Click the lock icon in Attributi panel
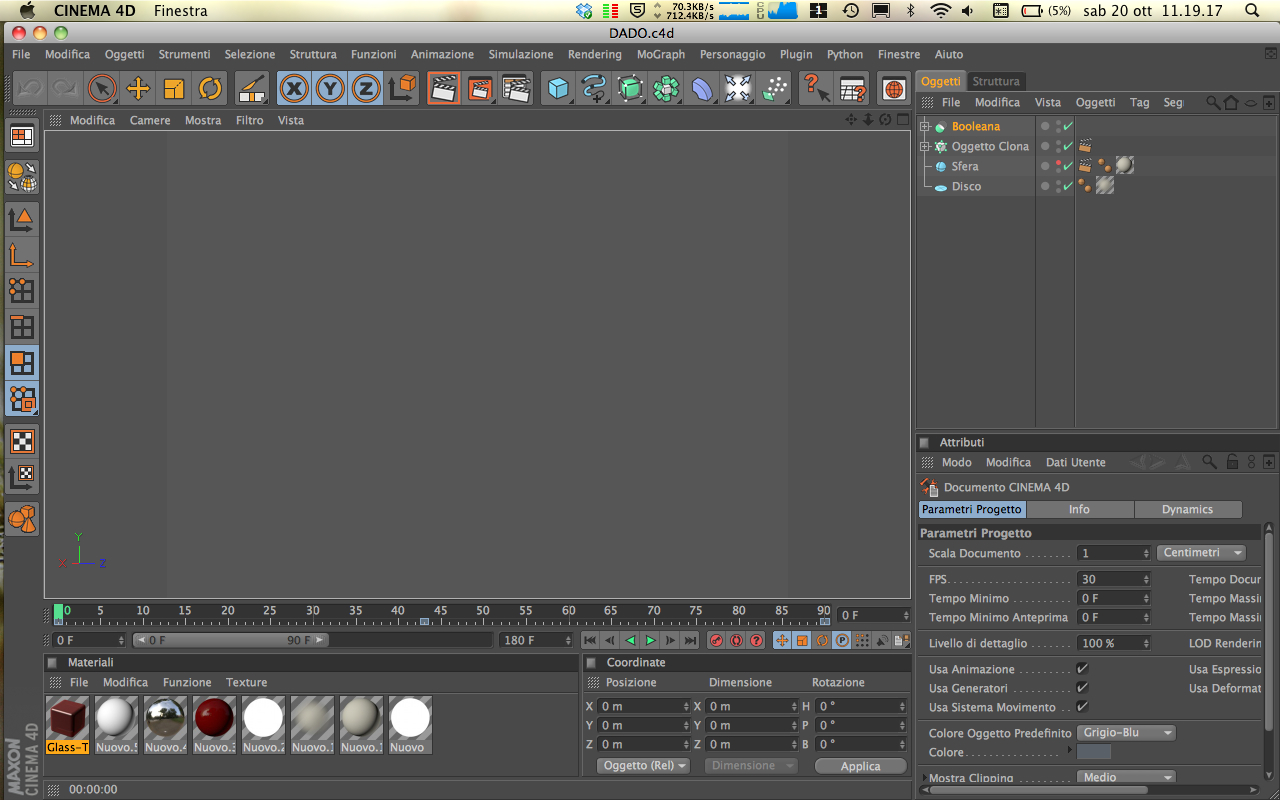 click(1232, 462)
